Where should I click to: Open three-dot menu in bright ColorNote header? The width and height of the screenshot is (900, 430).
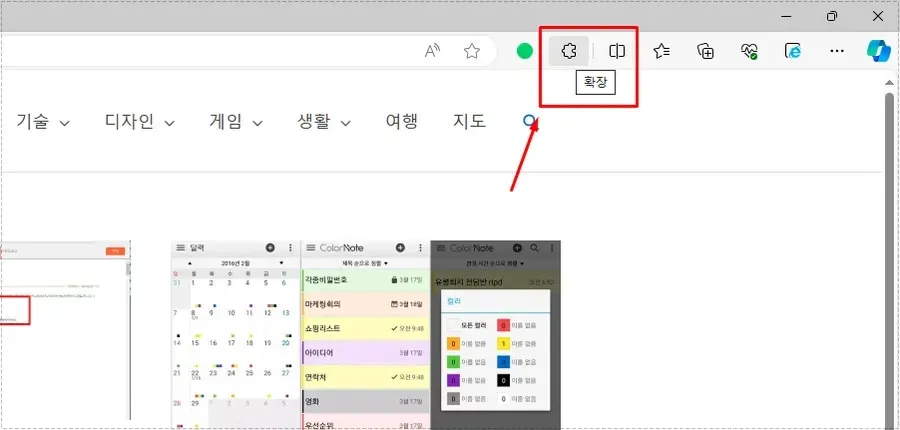pos(421,248)
